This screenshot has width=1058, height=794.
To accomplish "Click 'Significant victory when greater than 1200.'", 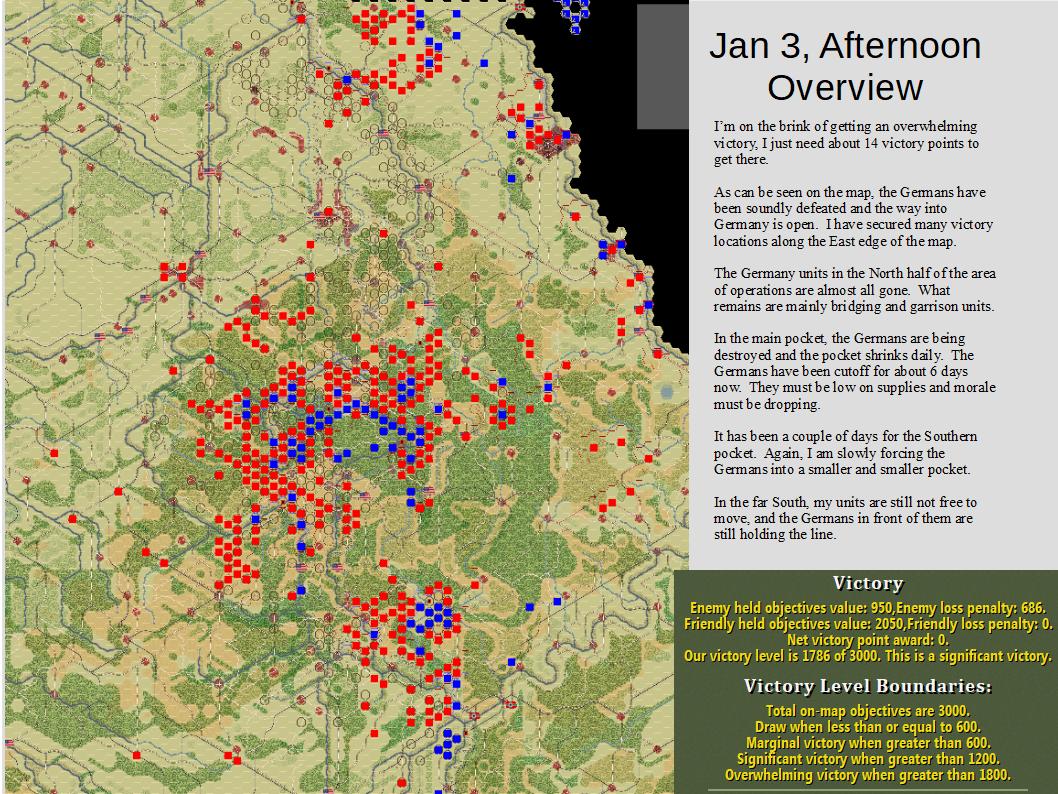I will pos(868,759).
